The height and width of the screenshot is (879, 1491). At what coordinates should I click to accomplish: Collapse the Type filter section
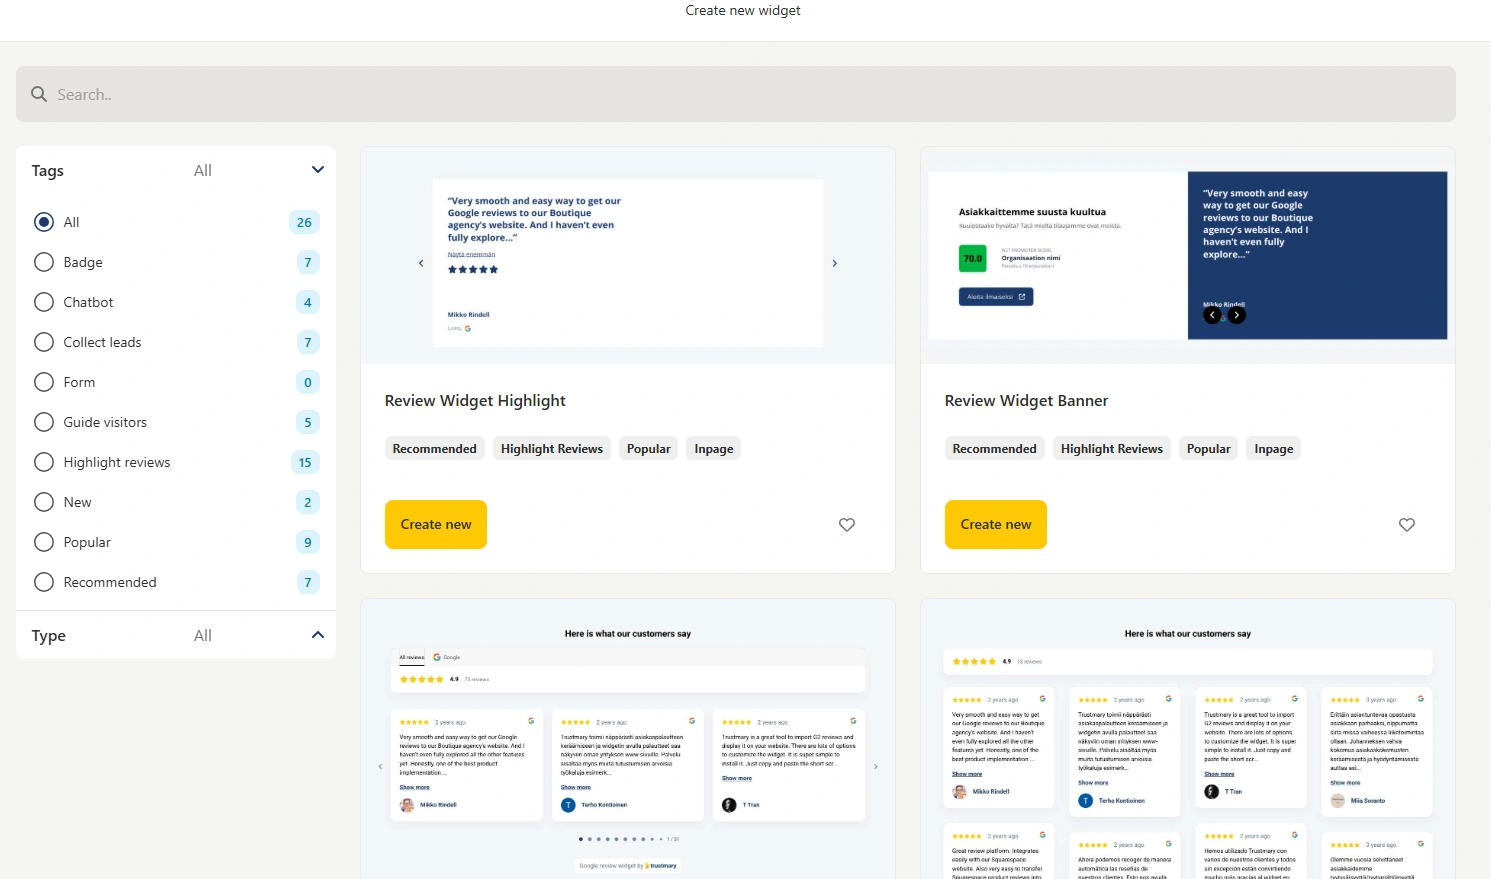click(317, 634)
